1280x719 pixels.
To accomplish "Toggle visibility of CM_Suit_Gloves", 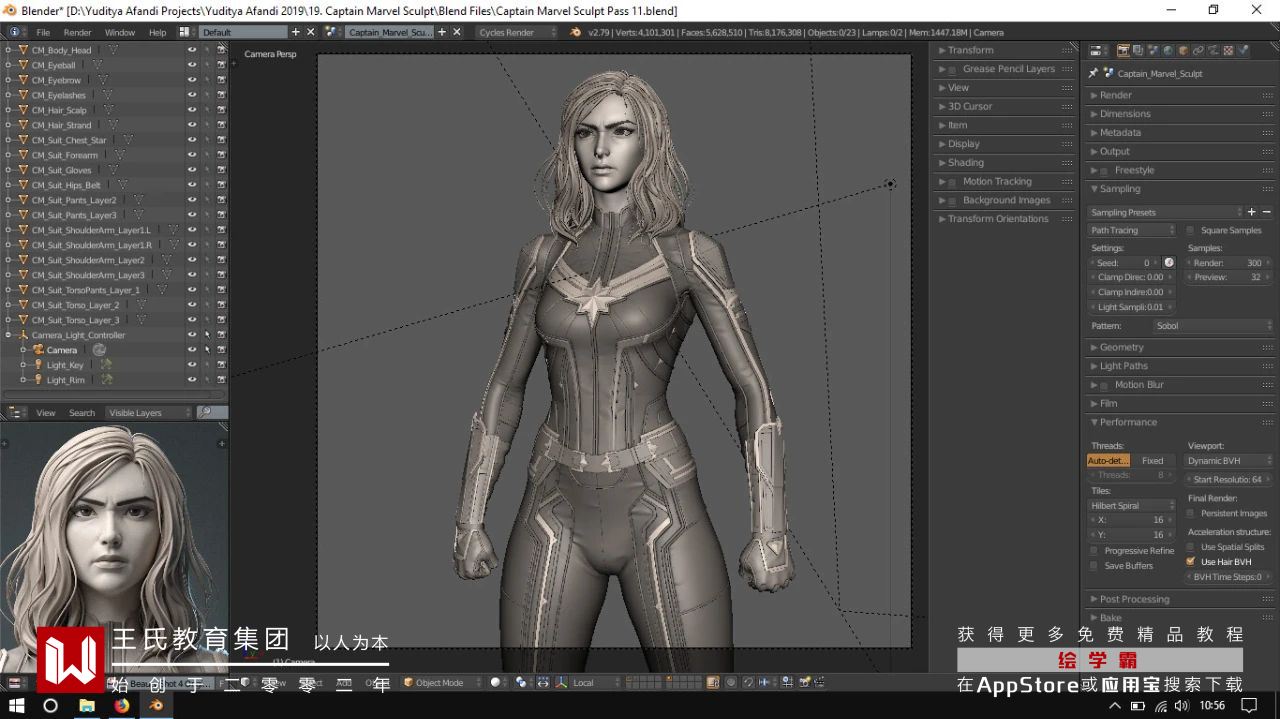I will (191, 170).
